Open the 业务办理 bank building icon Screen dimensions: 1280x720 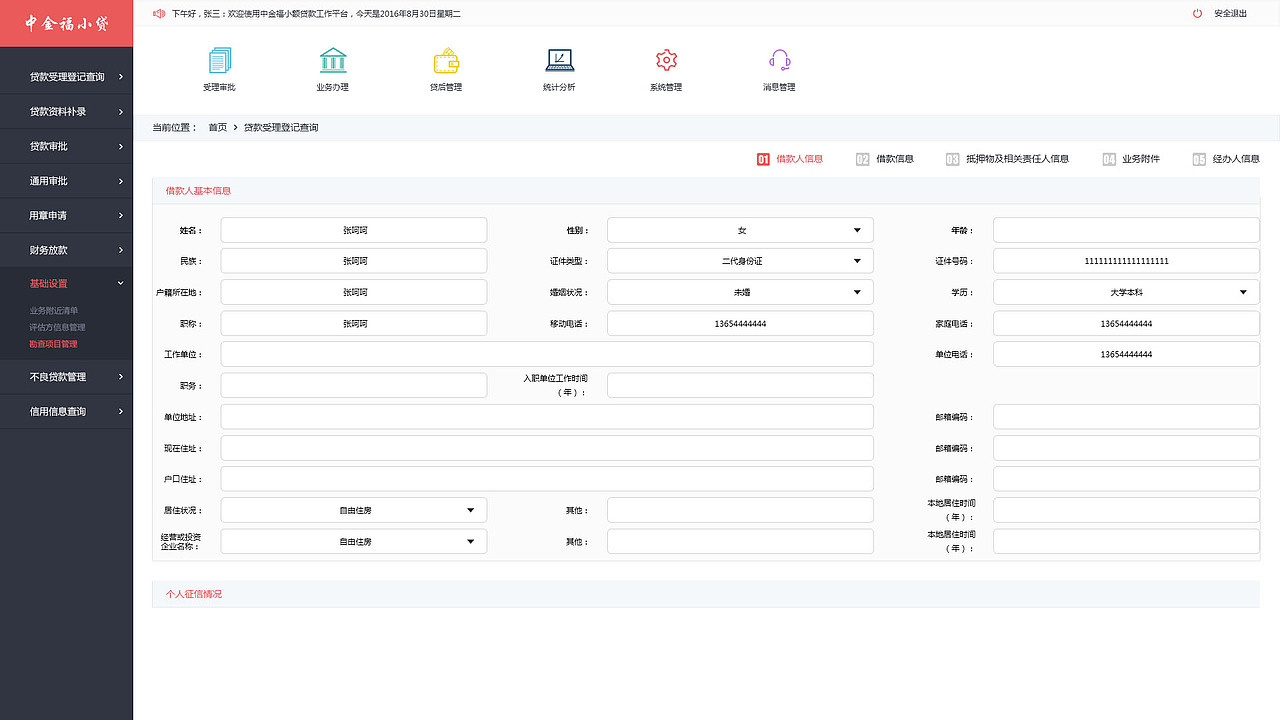click(333, 61)
